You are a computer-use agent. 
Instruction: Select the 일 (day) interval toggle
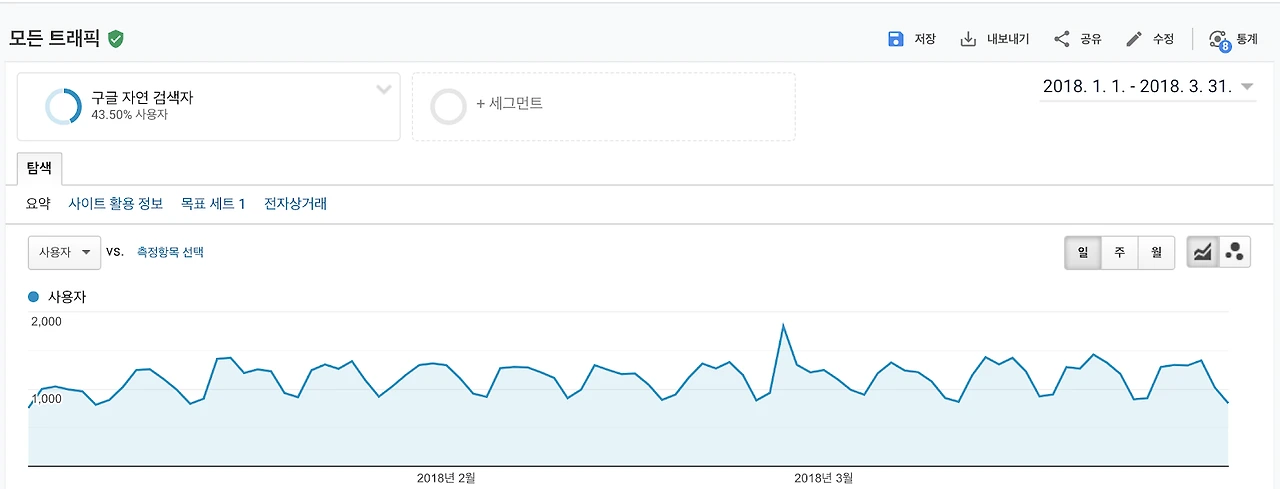tap(1083, 253)
